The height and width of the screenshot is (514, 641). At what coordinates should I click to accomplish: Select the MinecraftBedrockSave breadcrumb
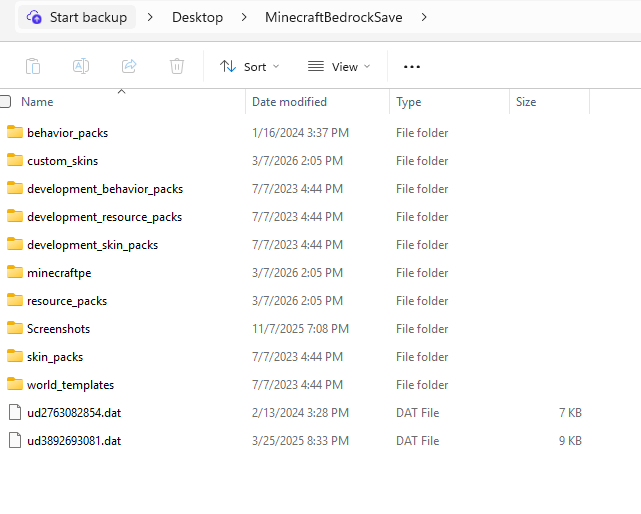tap(334, 17)
